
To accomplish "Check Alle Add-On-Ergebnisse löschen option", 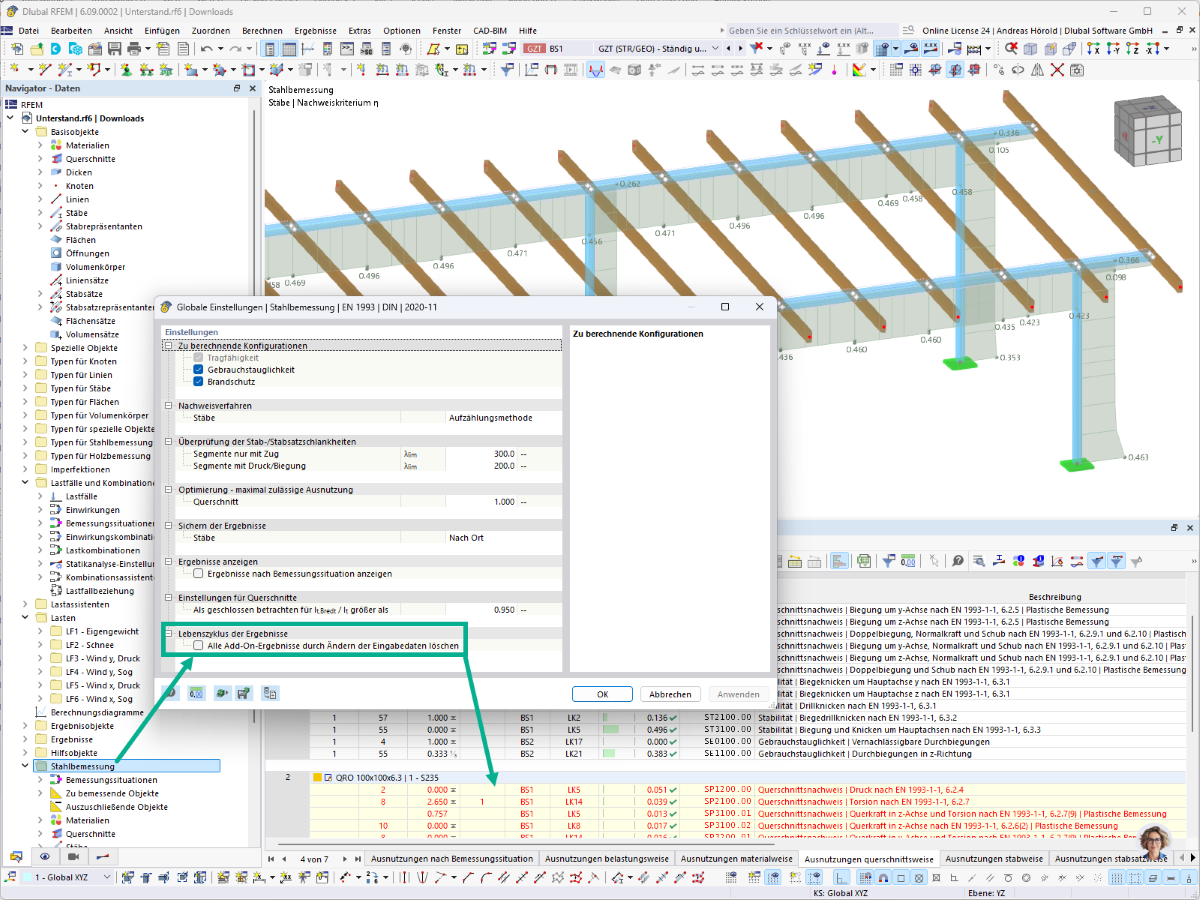I will point(199,646).
